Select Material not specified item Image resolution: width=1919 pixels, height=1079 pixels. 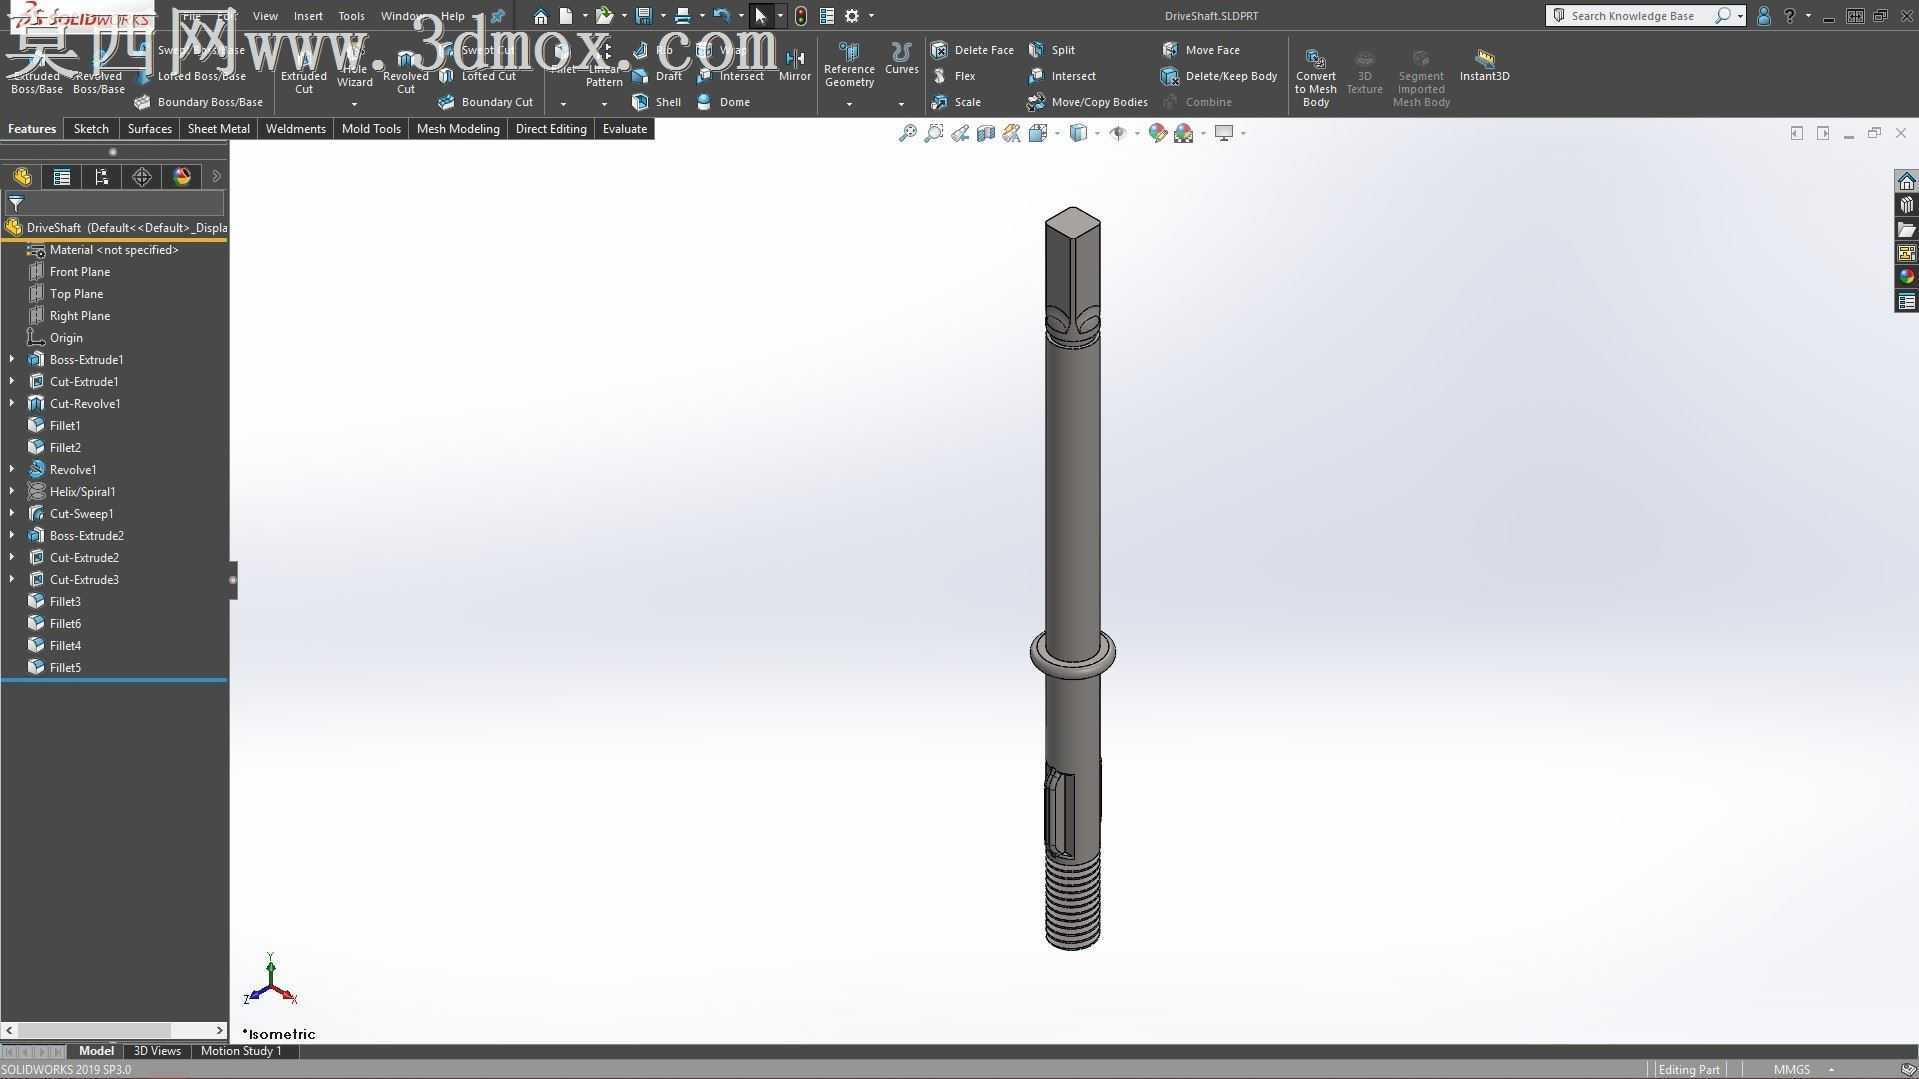tap(114, 250)
